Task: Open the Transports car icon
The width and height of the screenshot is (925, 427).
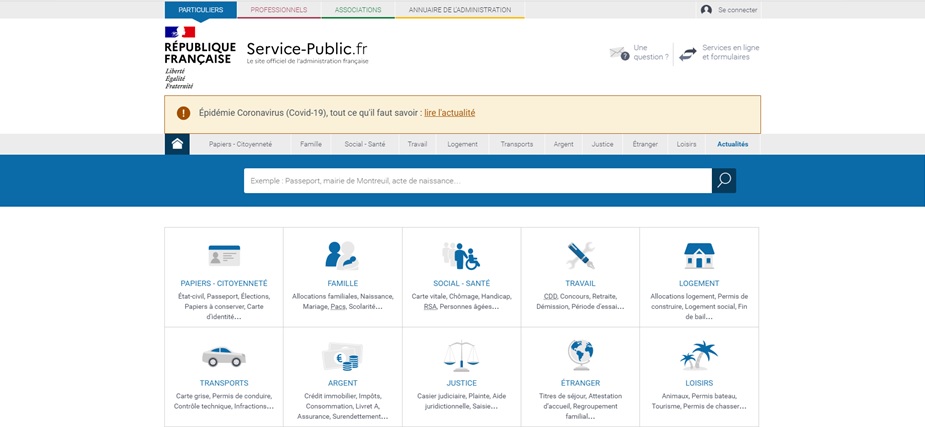Action: 224,356
